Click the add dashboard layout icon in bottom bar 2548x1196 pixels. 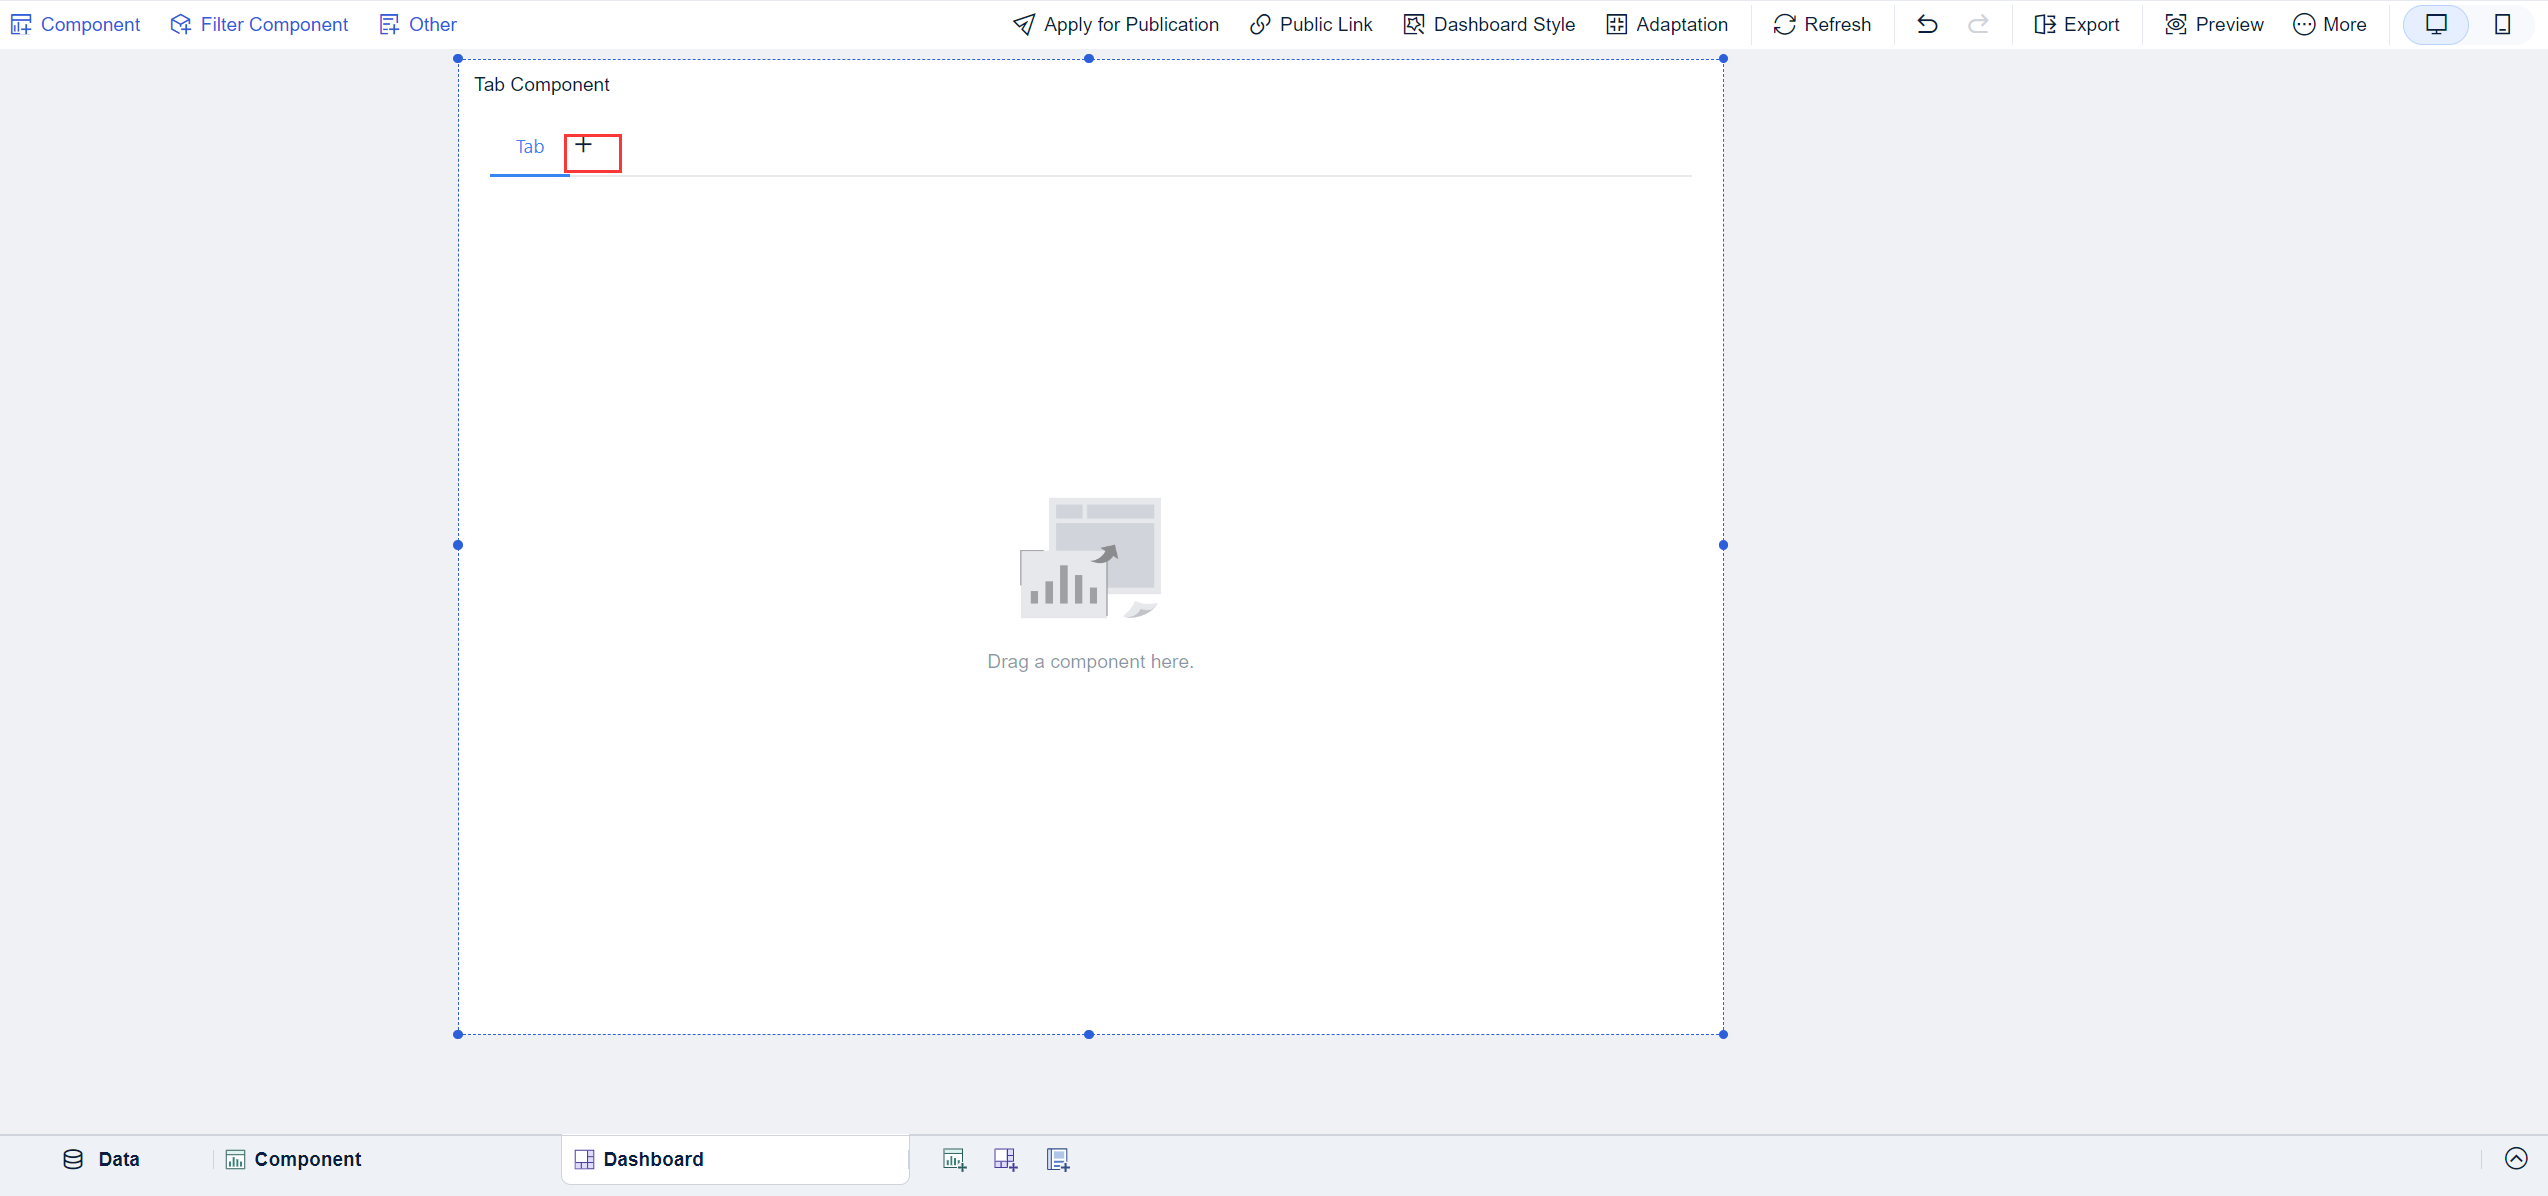click(x=1006, y=1159)
